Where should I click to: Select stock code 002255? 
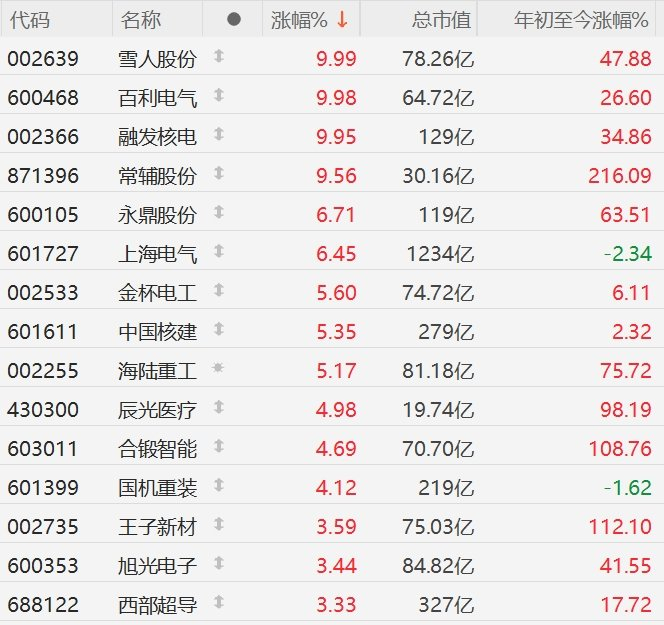click(x=43, y=371)
